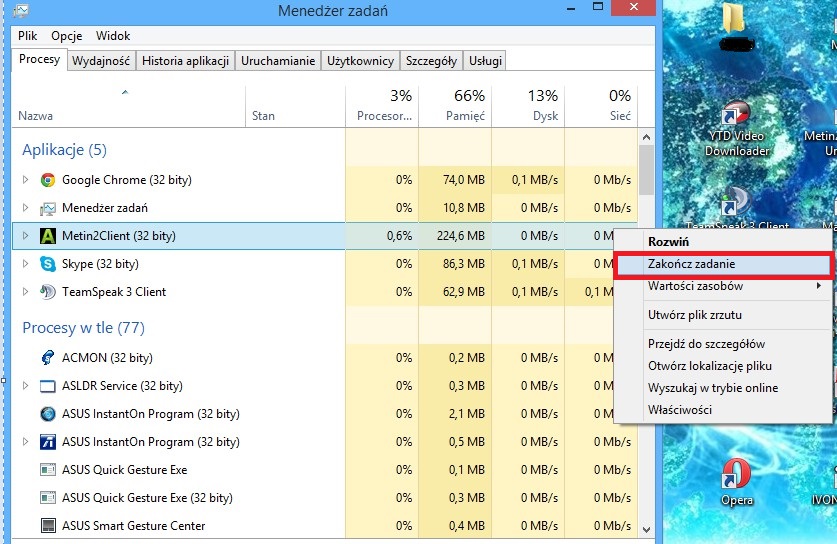This screenshot has height=544, width=837.
Task: Click the scrollbar down arrow
Action: pyautogui.click(x=646, y=530)
